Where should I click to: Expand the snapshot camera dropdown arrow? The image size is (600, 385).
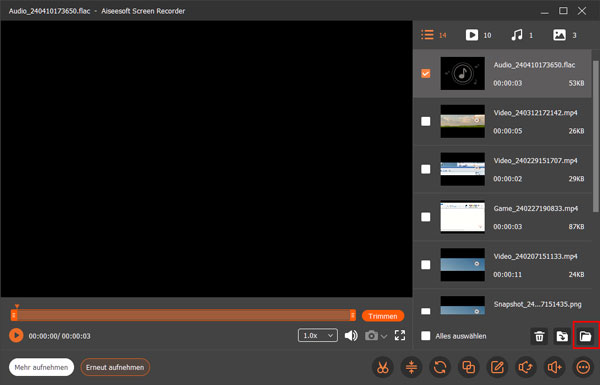click(x=384, y=336)
